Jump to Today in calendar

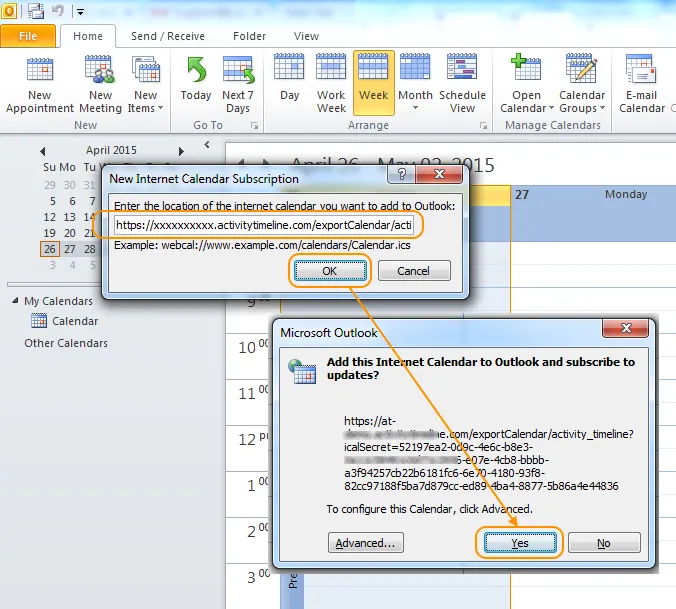(x=196, y=80)
